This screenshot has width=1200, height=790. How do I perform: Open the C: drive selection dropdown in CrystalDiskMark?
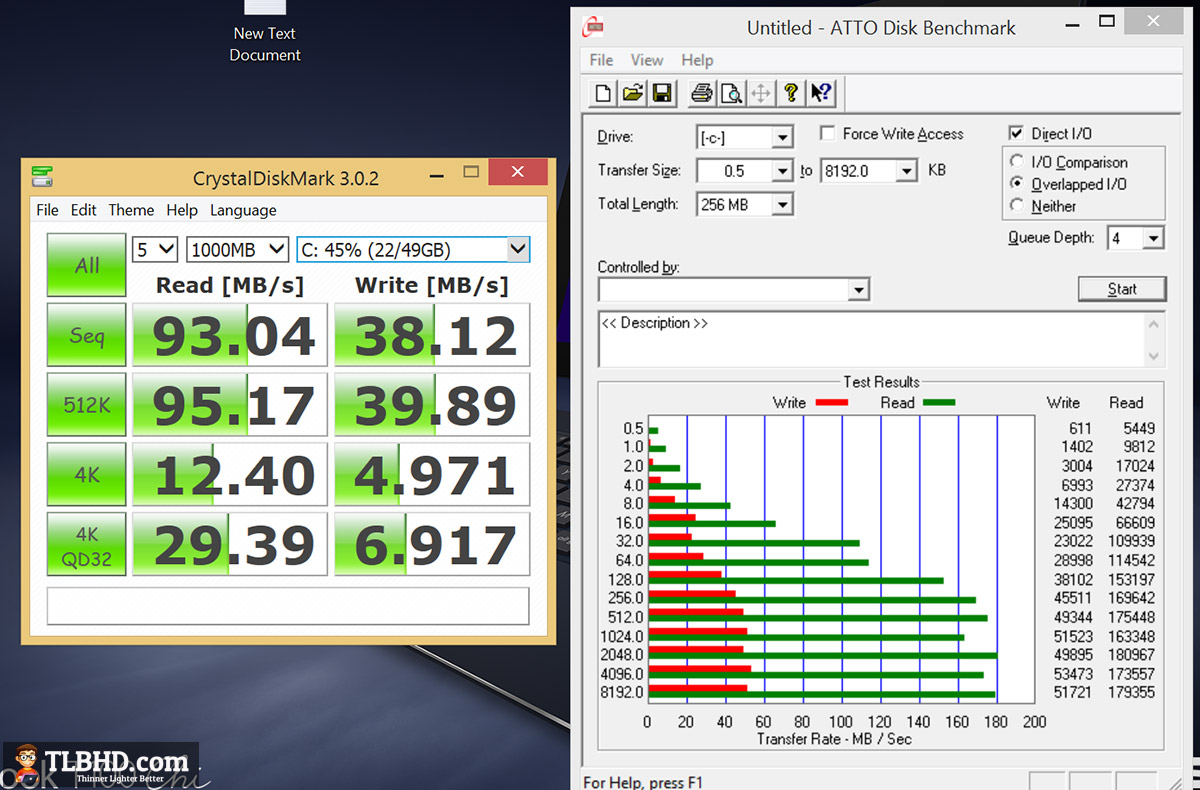point(413,249)
